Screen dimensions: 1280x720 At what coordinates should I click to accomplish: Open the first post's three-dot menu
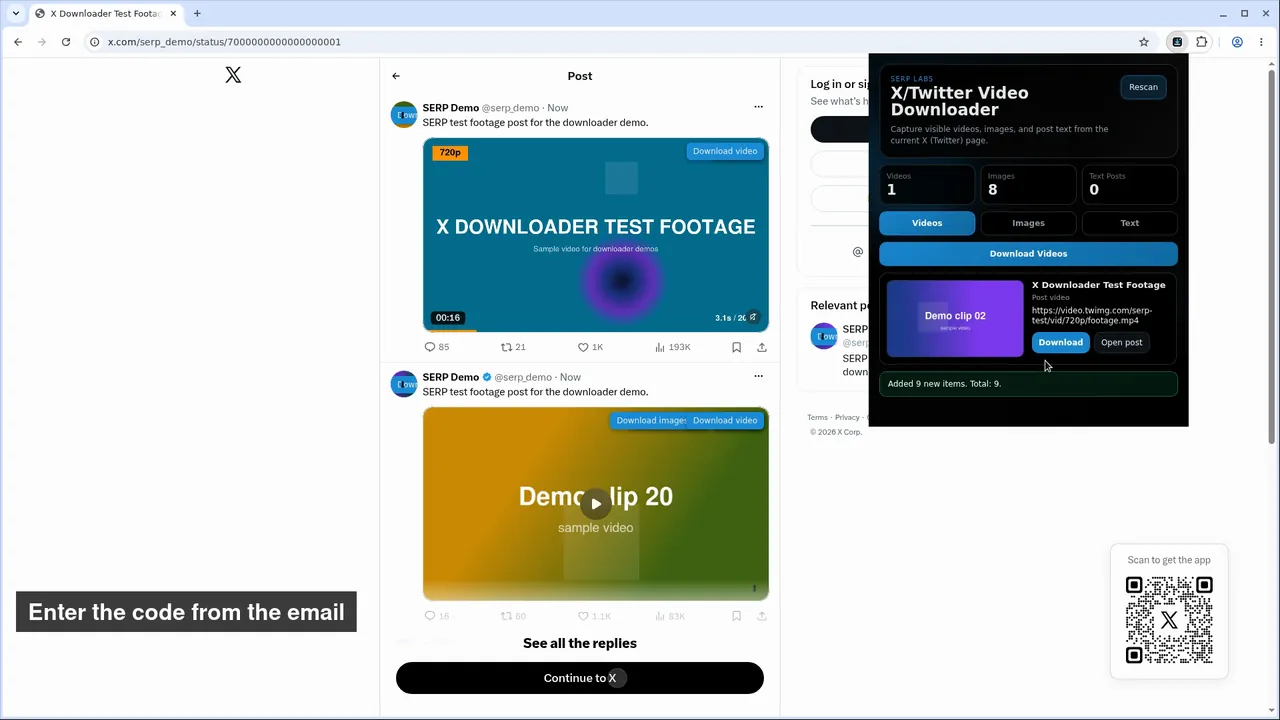pos(758,107)
